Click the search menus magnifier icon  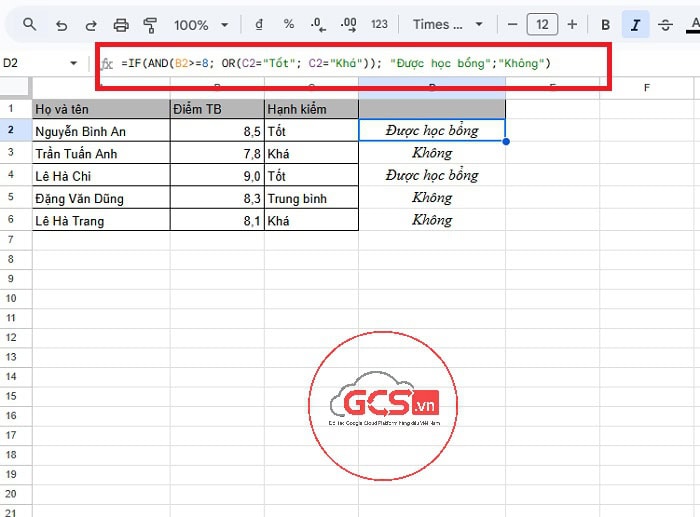click(x=32, y=24)
